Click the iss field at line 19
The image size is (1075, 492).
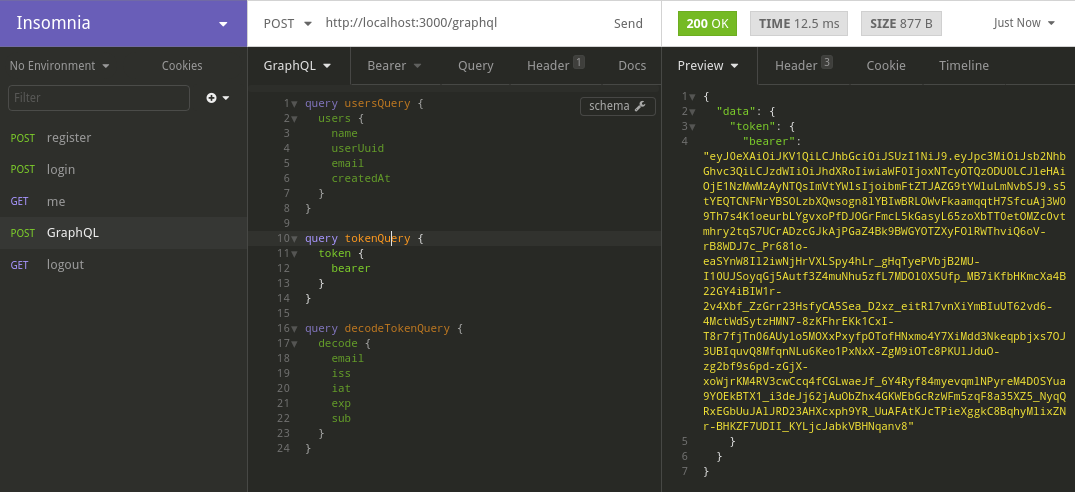tap(341, 373)
